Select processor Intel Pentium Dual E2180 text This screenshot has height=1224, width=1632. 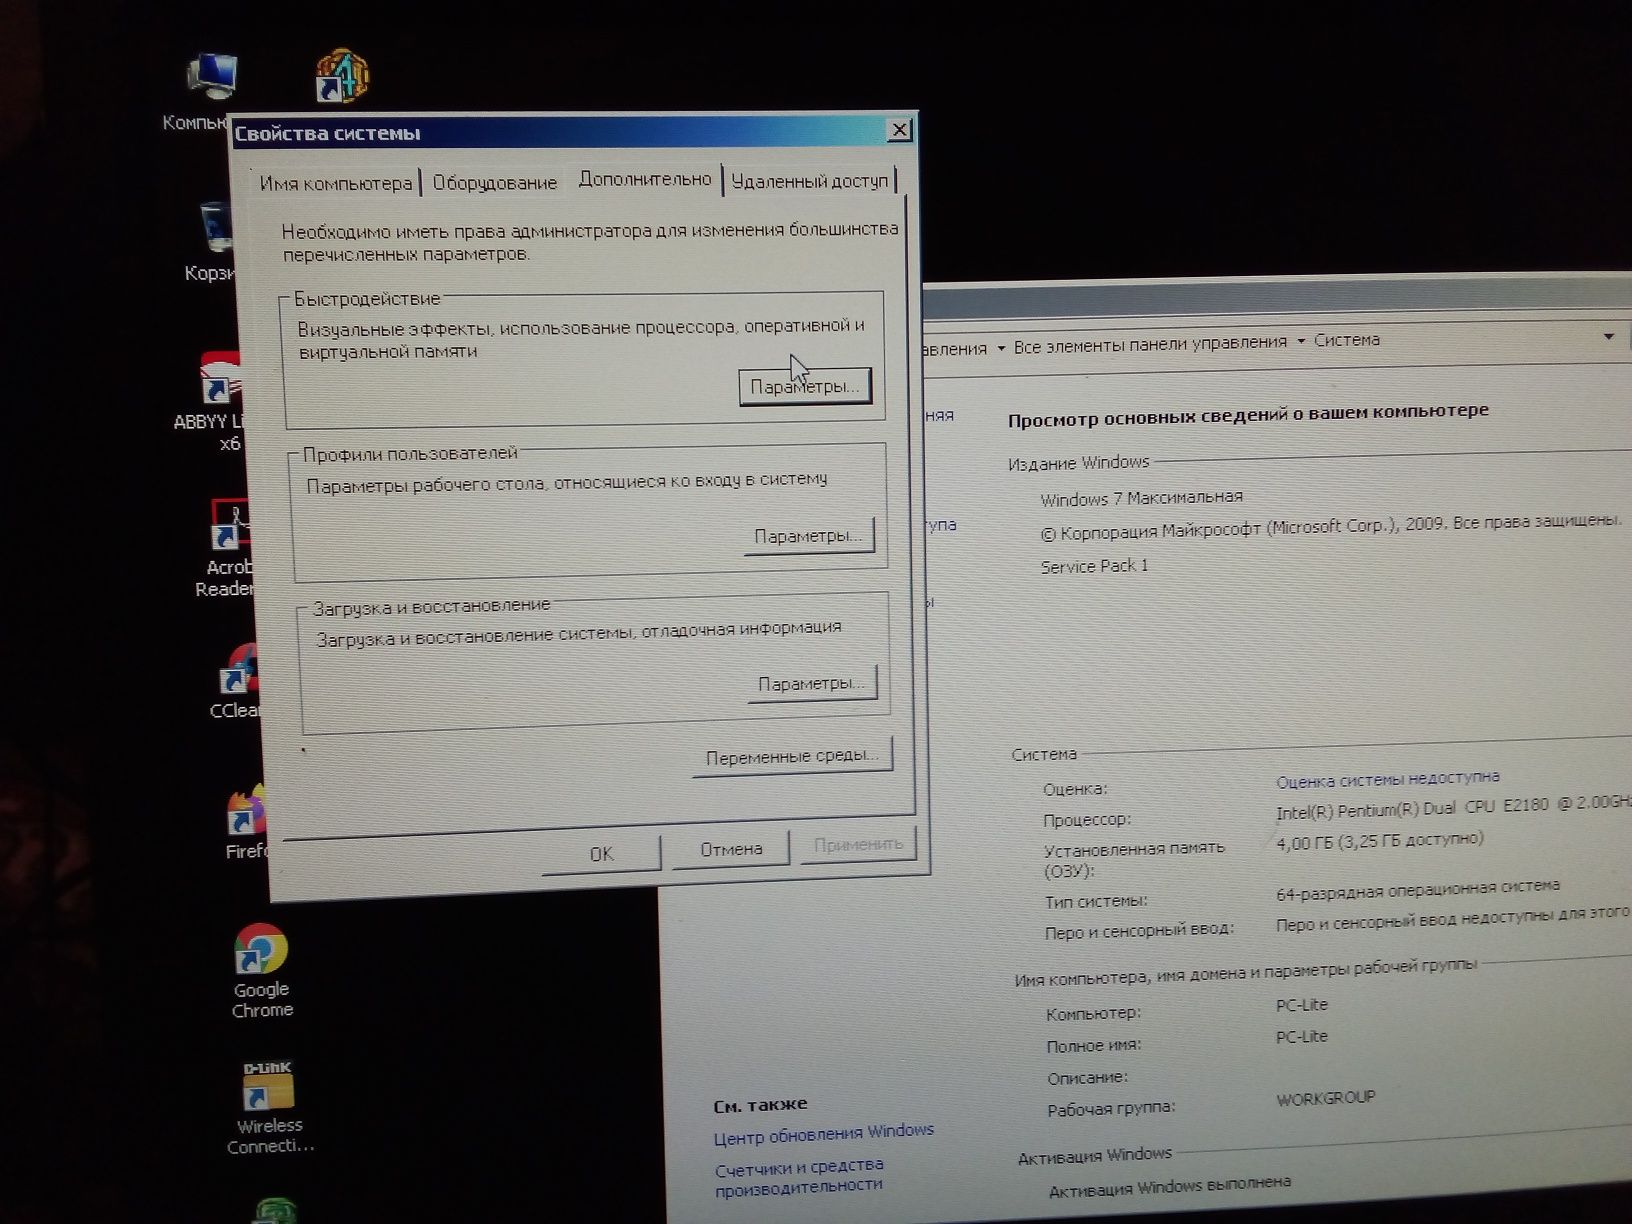tap(1453, 807)
